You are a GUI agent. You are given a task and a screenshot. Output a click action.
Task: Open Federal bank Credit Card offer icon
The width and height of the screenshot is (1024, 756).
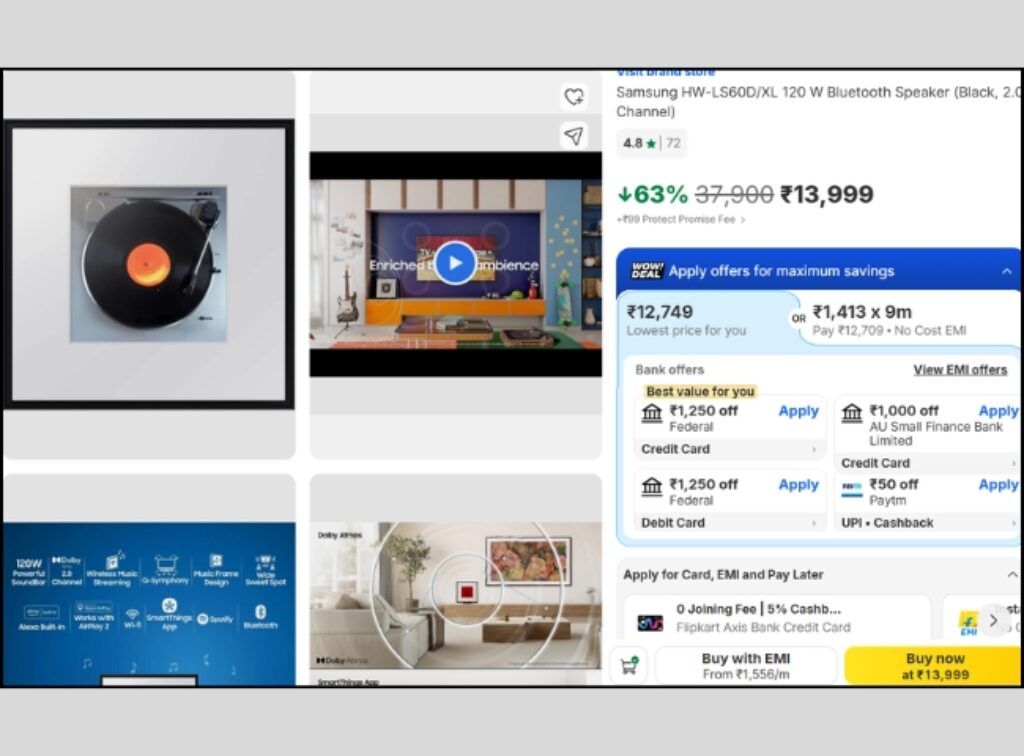652,413
